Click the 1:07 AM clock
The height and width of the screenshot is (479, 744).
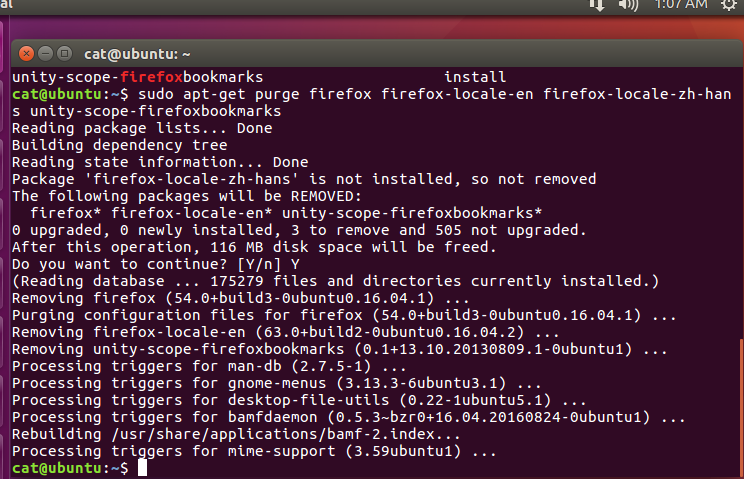[x=681, y=4]
